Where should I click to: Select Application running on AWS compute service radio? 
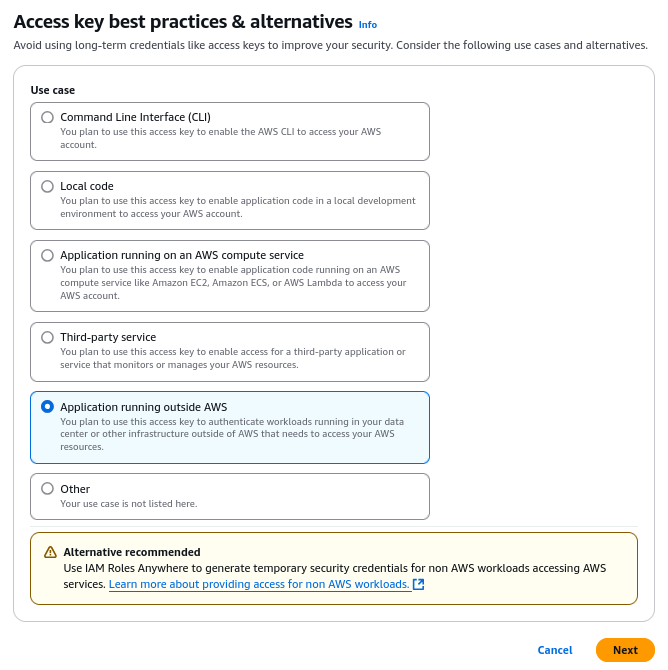pos(47,255)
